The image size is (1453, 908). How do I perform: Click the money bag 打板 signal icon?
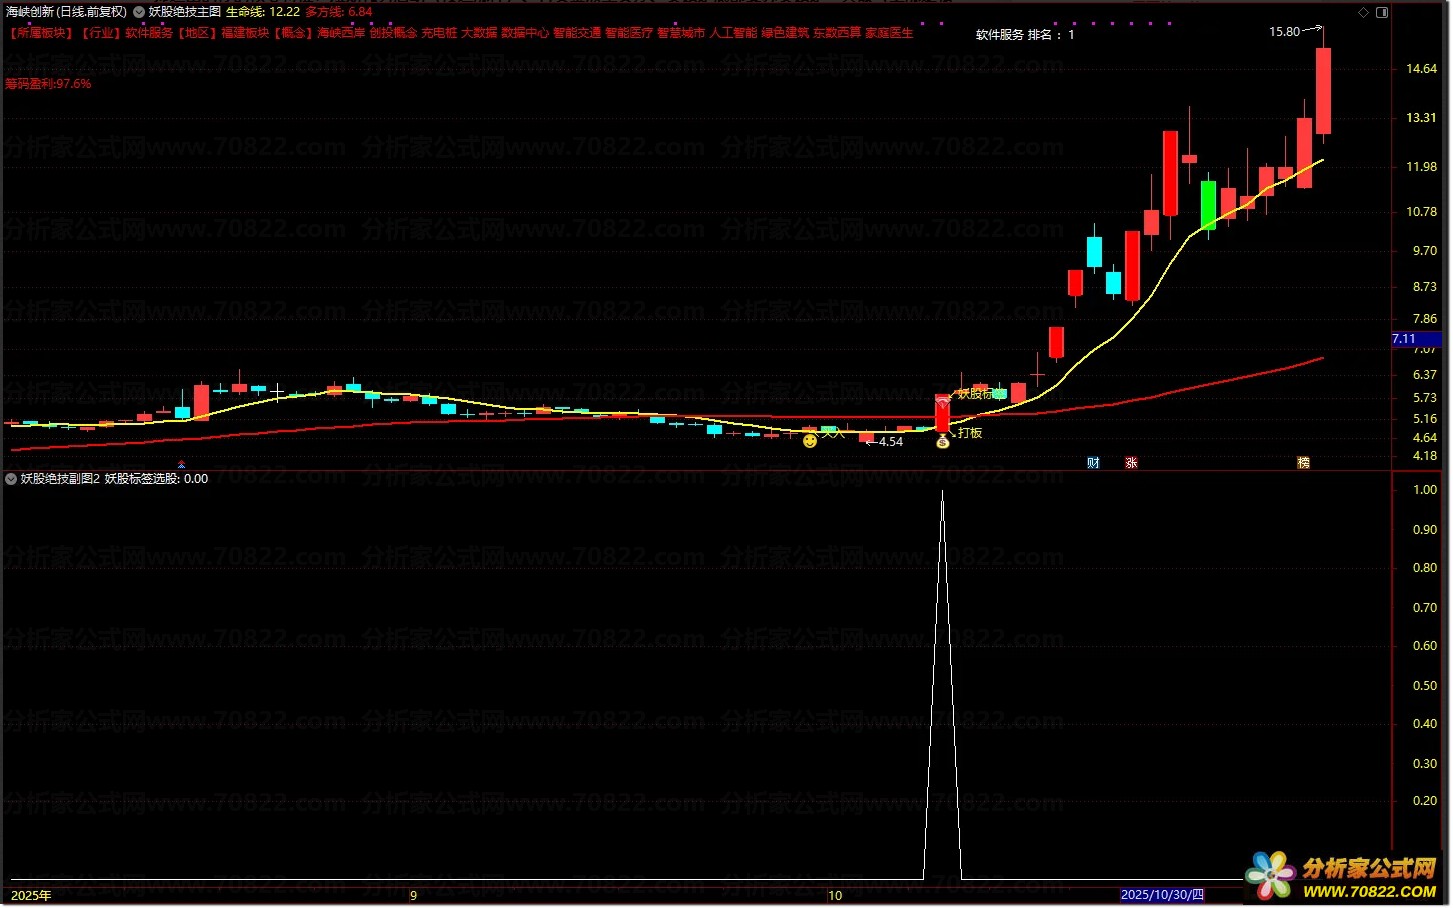[x=942, y=440]
